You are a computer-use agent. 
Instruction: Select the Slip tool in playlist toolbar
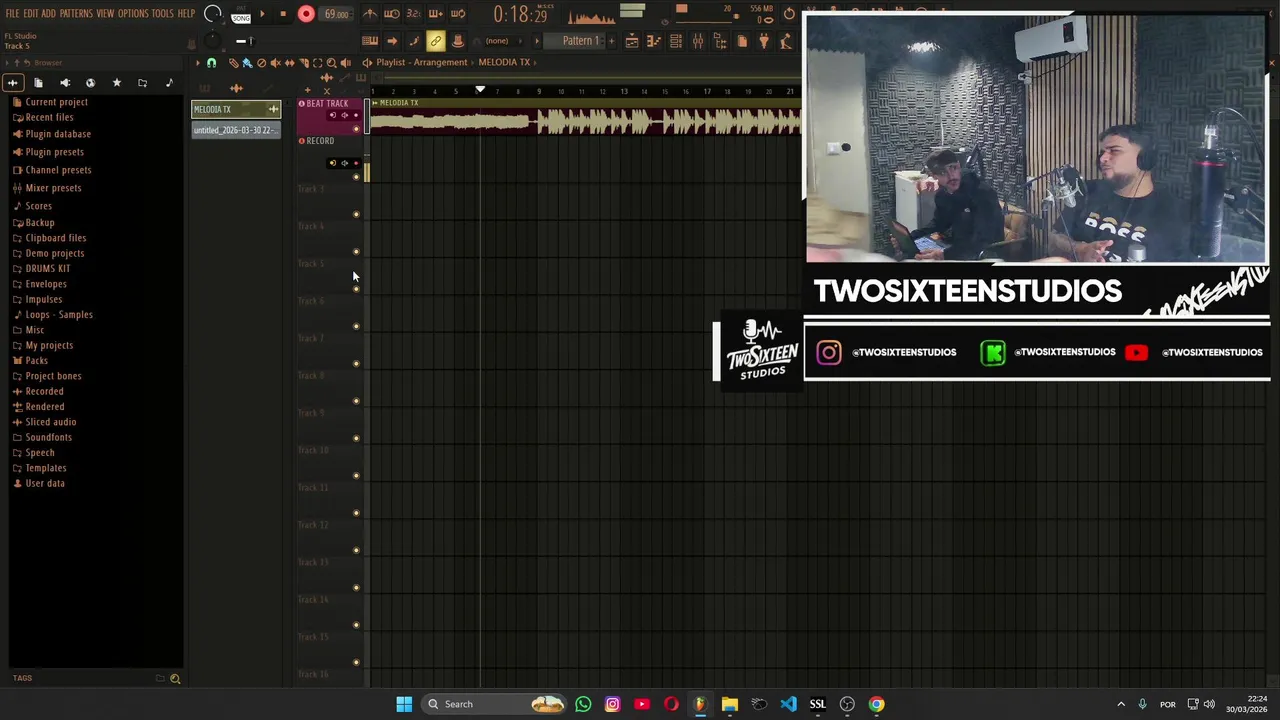(x=289, y=63)
